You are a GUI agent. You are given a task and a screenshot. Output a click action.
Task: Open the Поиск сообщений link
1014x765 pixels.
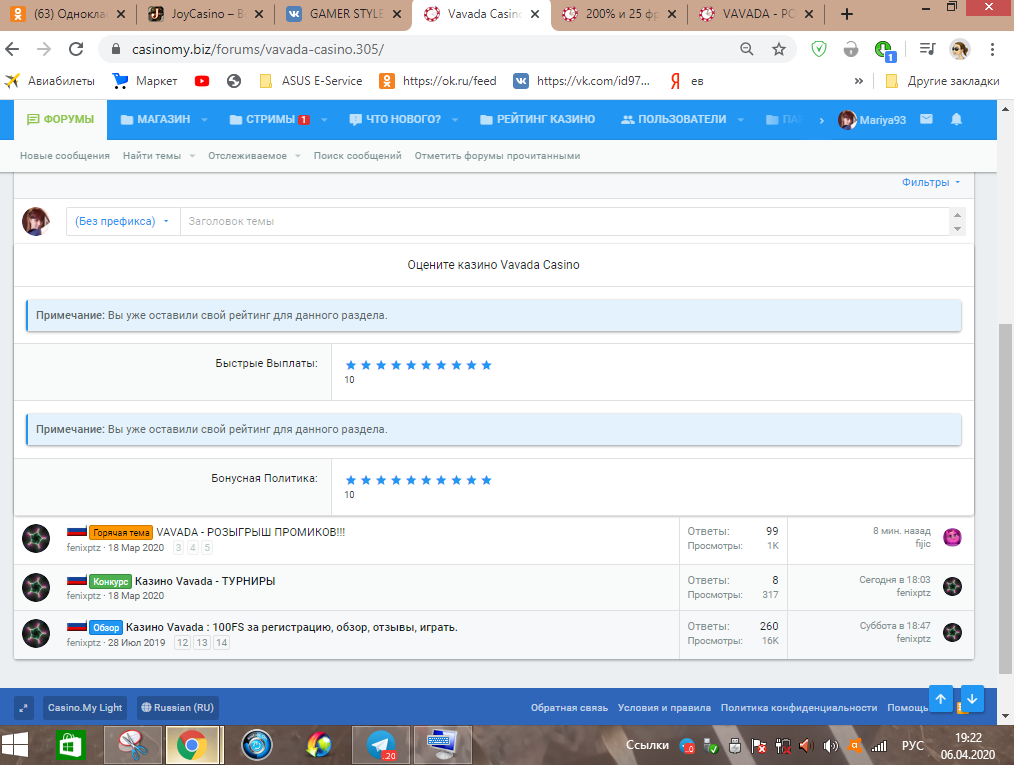pyautogui.click(x=358, y=156)
